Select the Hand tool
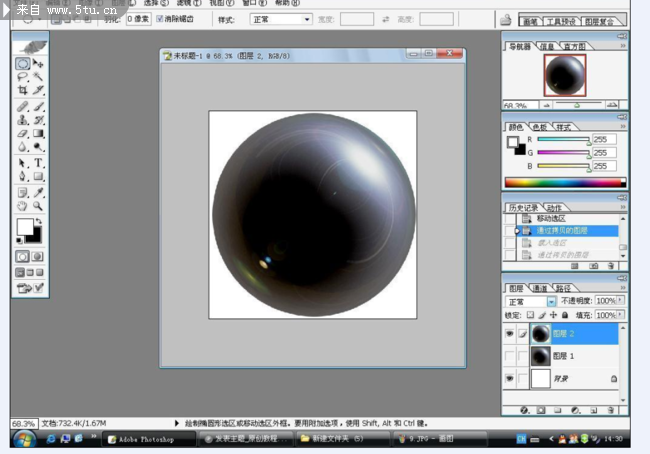The width and height of the screenshot is (650, 454). [x=22, y=205]
